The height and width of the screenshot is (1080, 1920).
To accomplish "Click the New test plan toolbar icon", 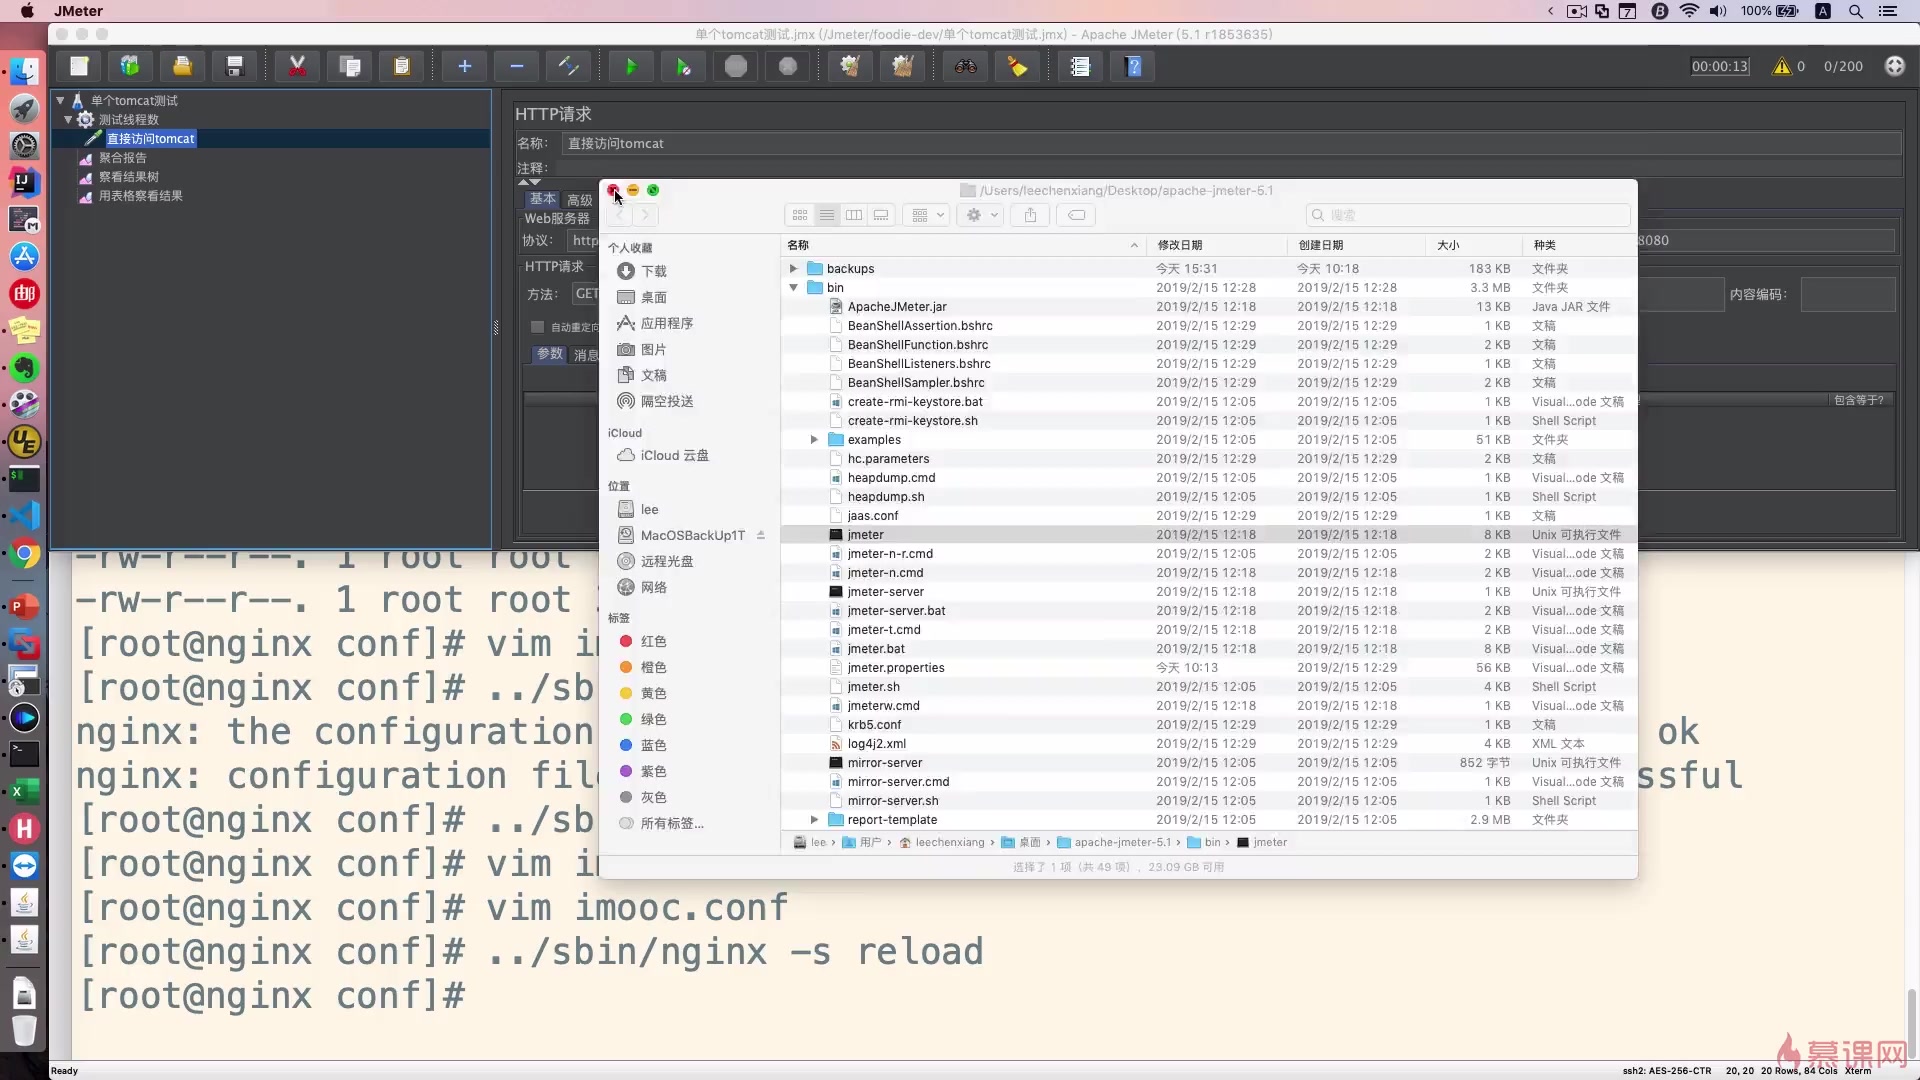I will [79, 66].
